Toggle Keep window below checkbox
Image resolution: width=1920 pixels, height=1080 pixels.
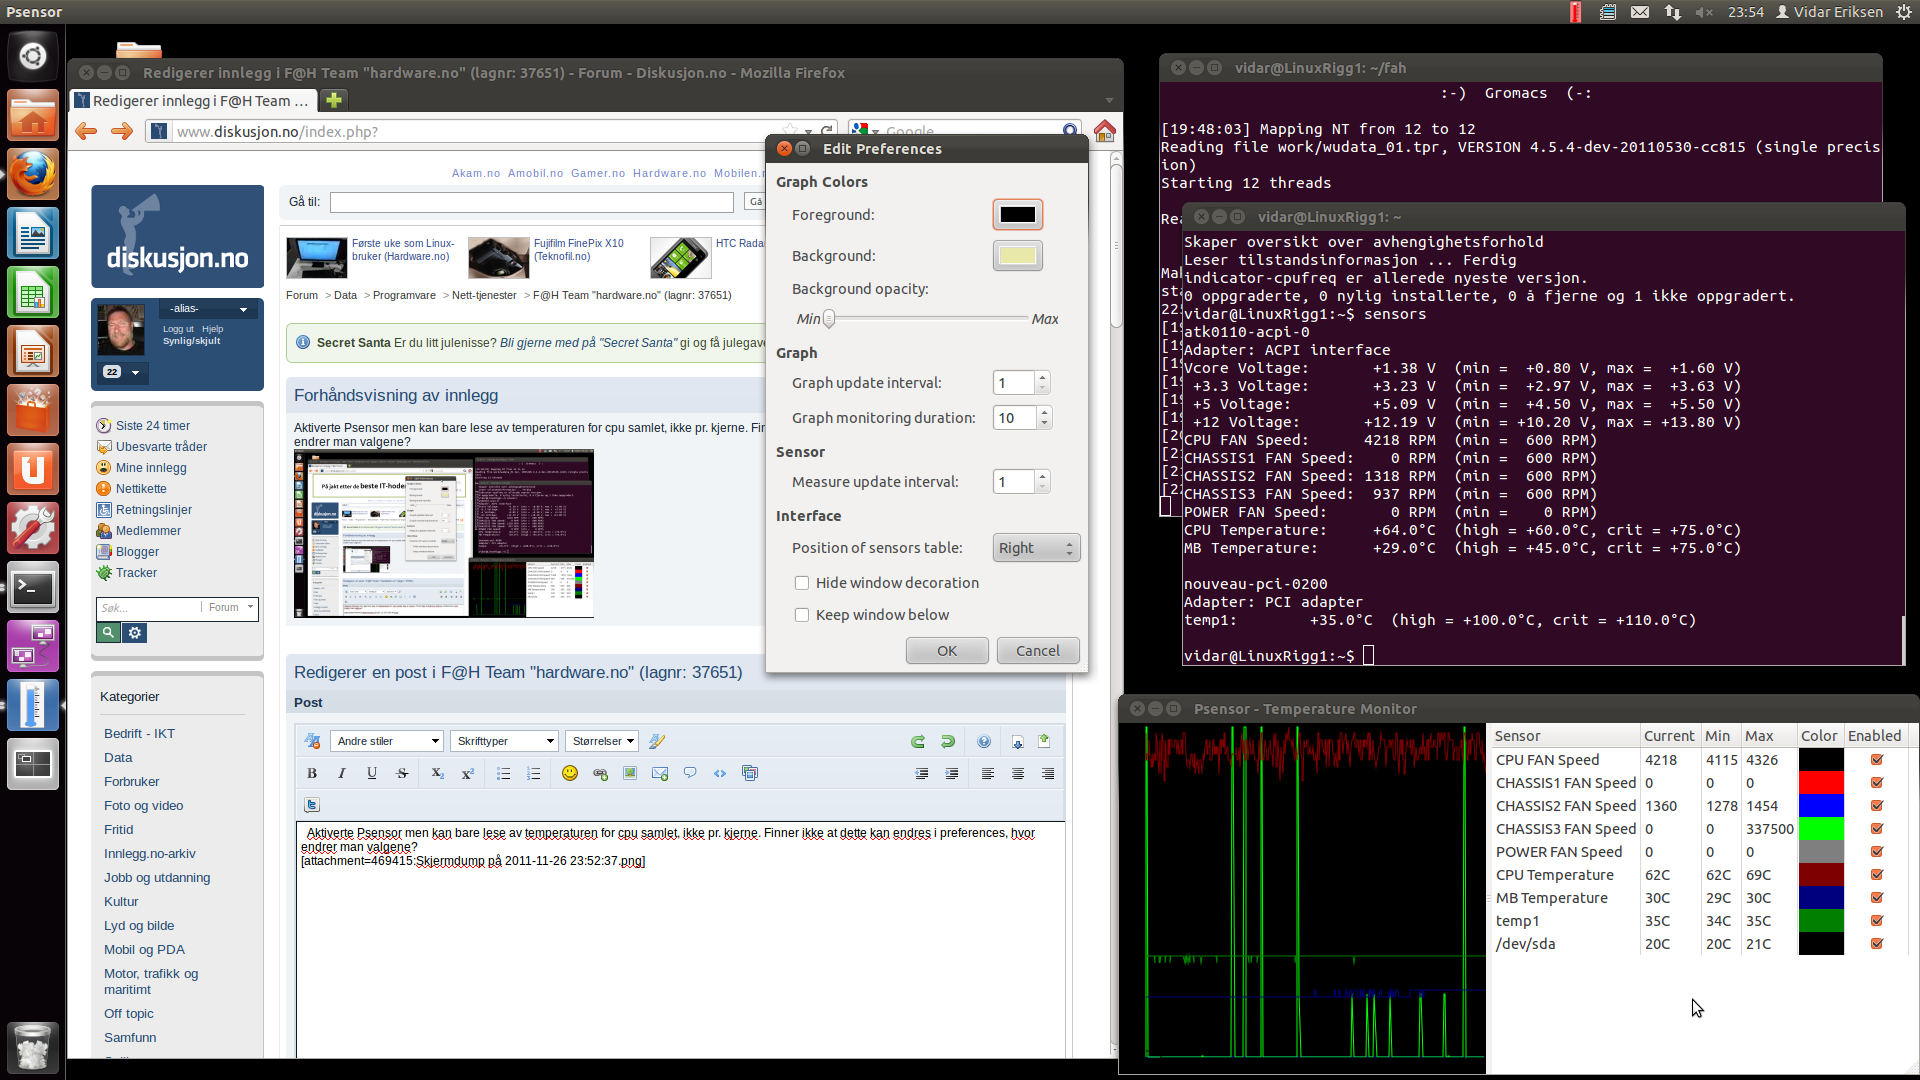[x=802, y=615]
